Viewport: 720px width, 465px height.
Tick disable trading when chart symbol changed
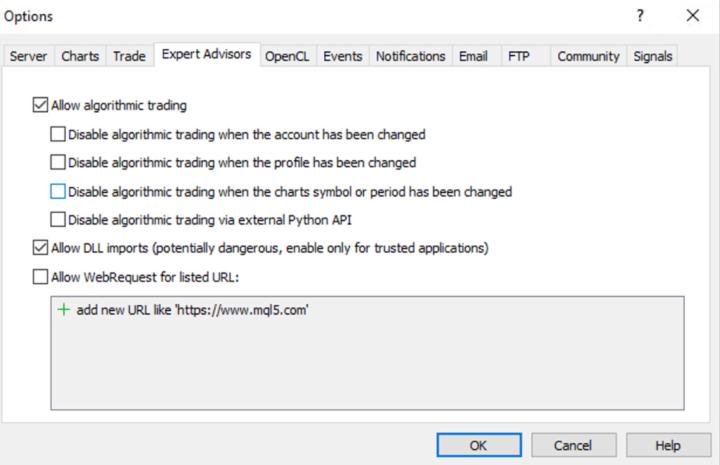pyautogui.click(x=58, y=191)
